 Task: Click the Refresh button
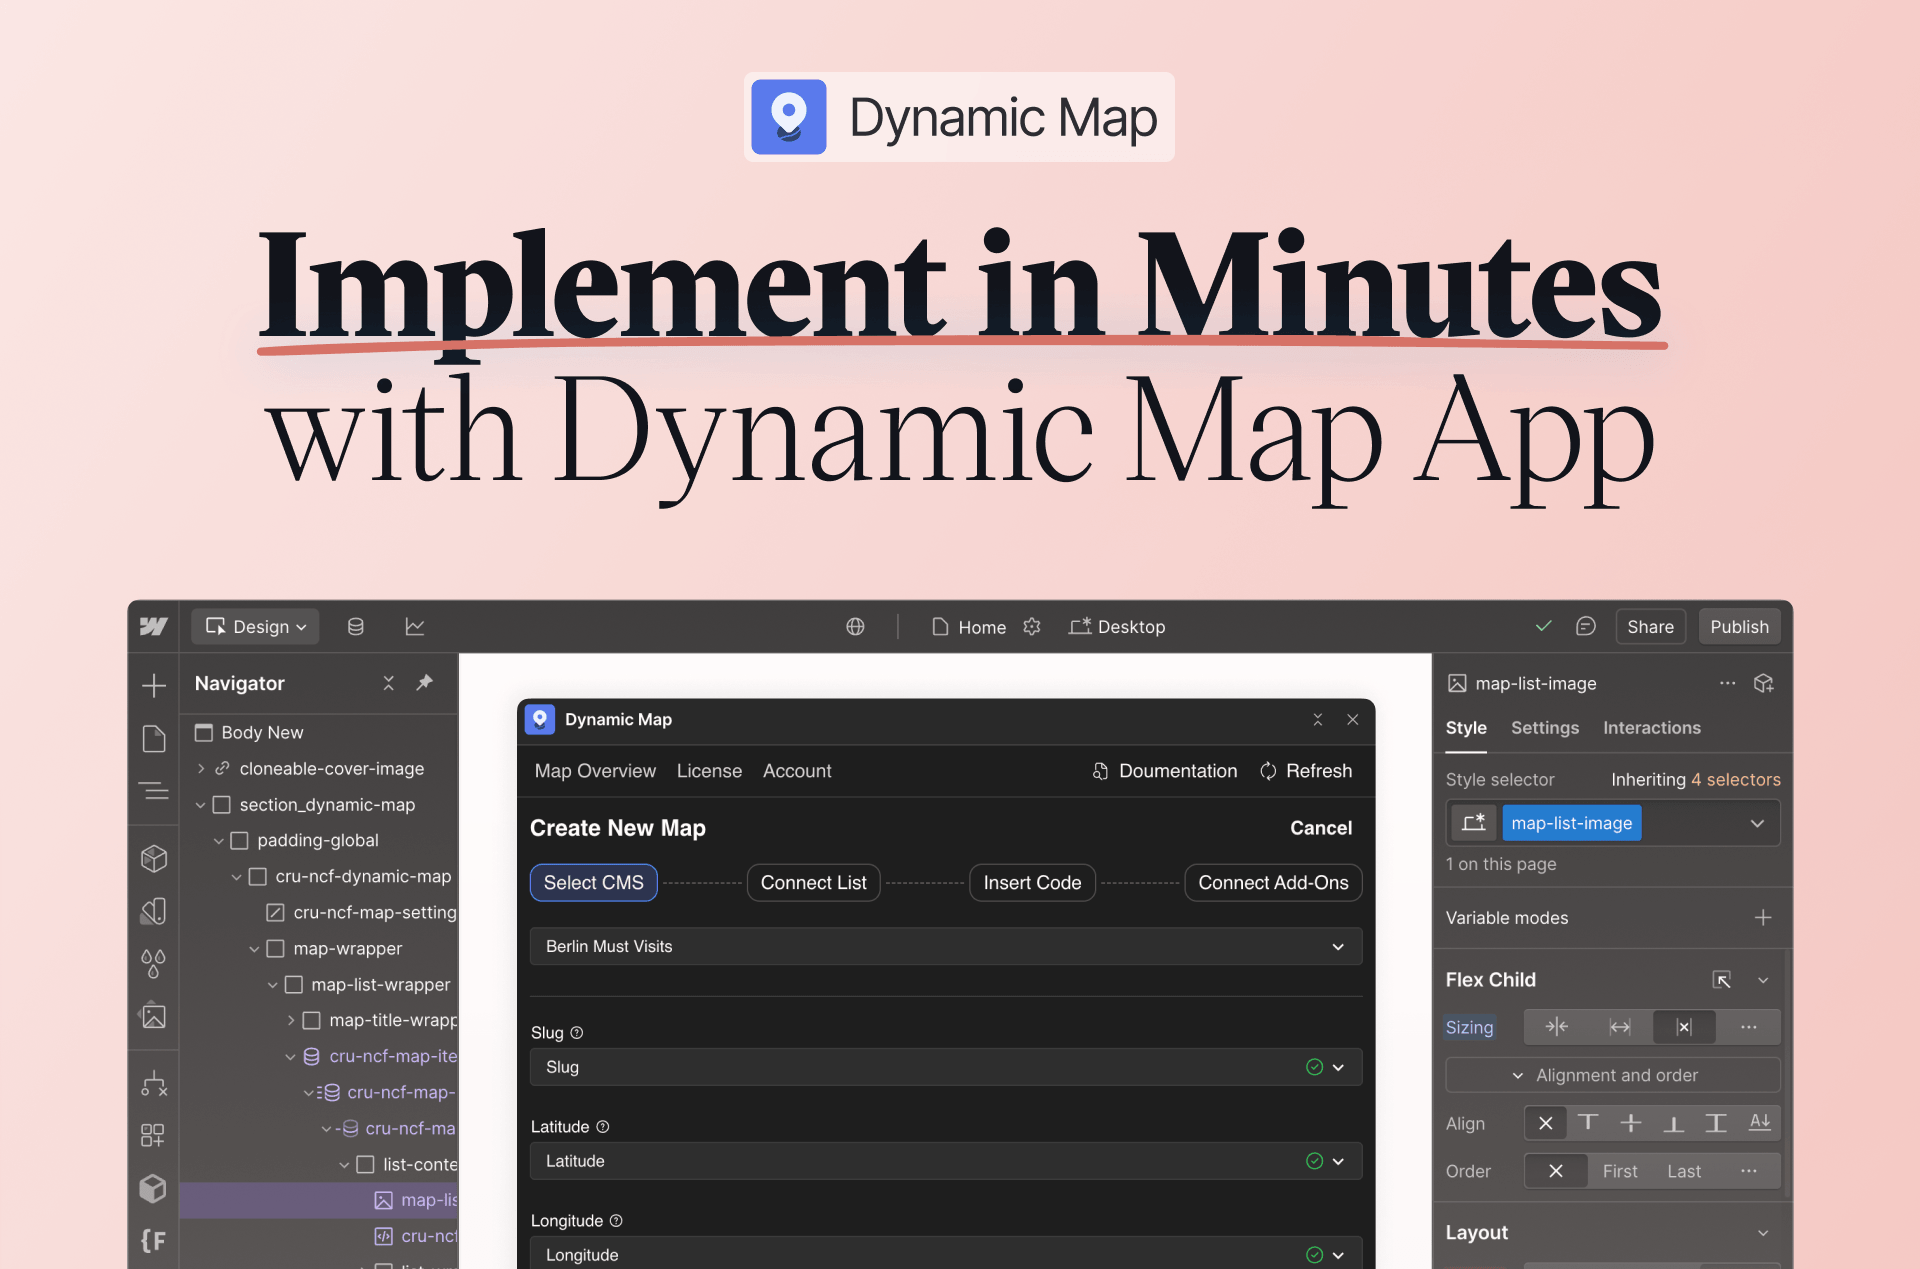pos(1306,771)
